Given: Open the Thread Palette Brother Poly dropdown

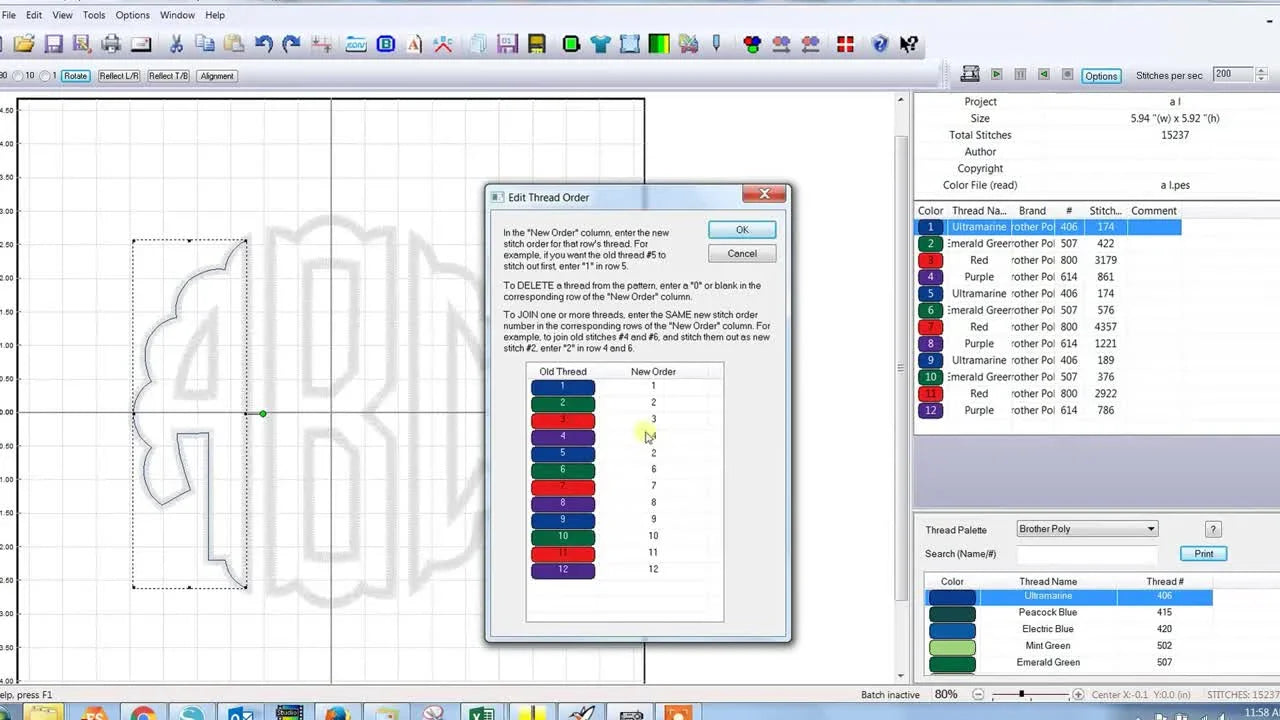Looking at the screenshot, I should [1087, 529].
